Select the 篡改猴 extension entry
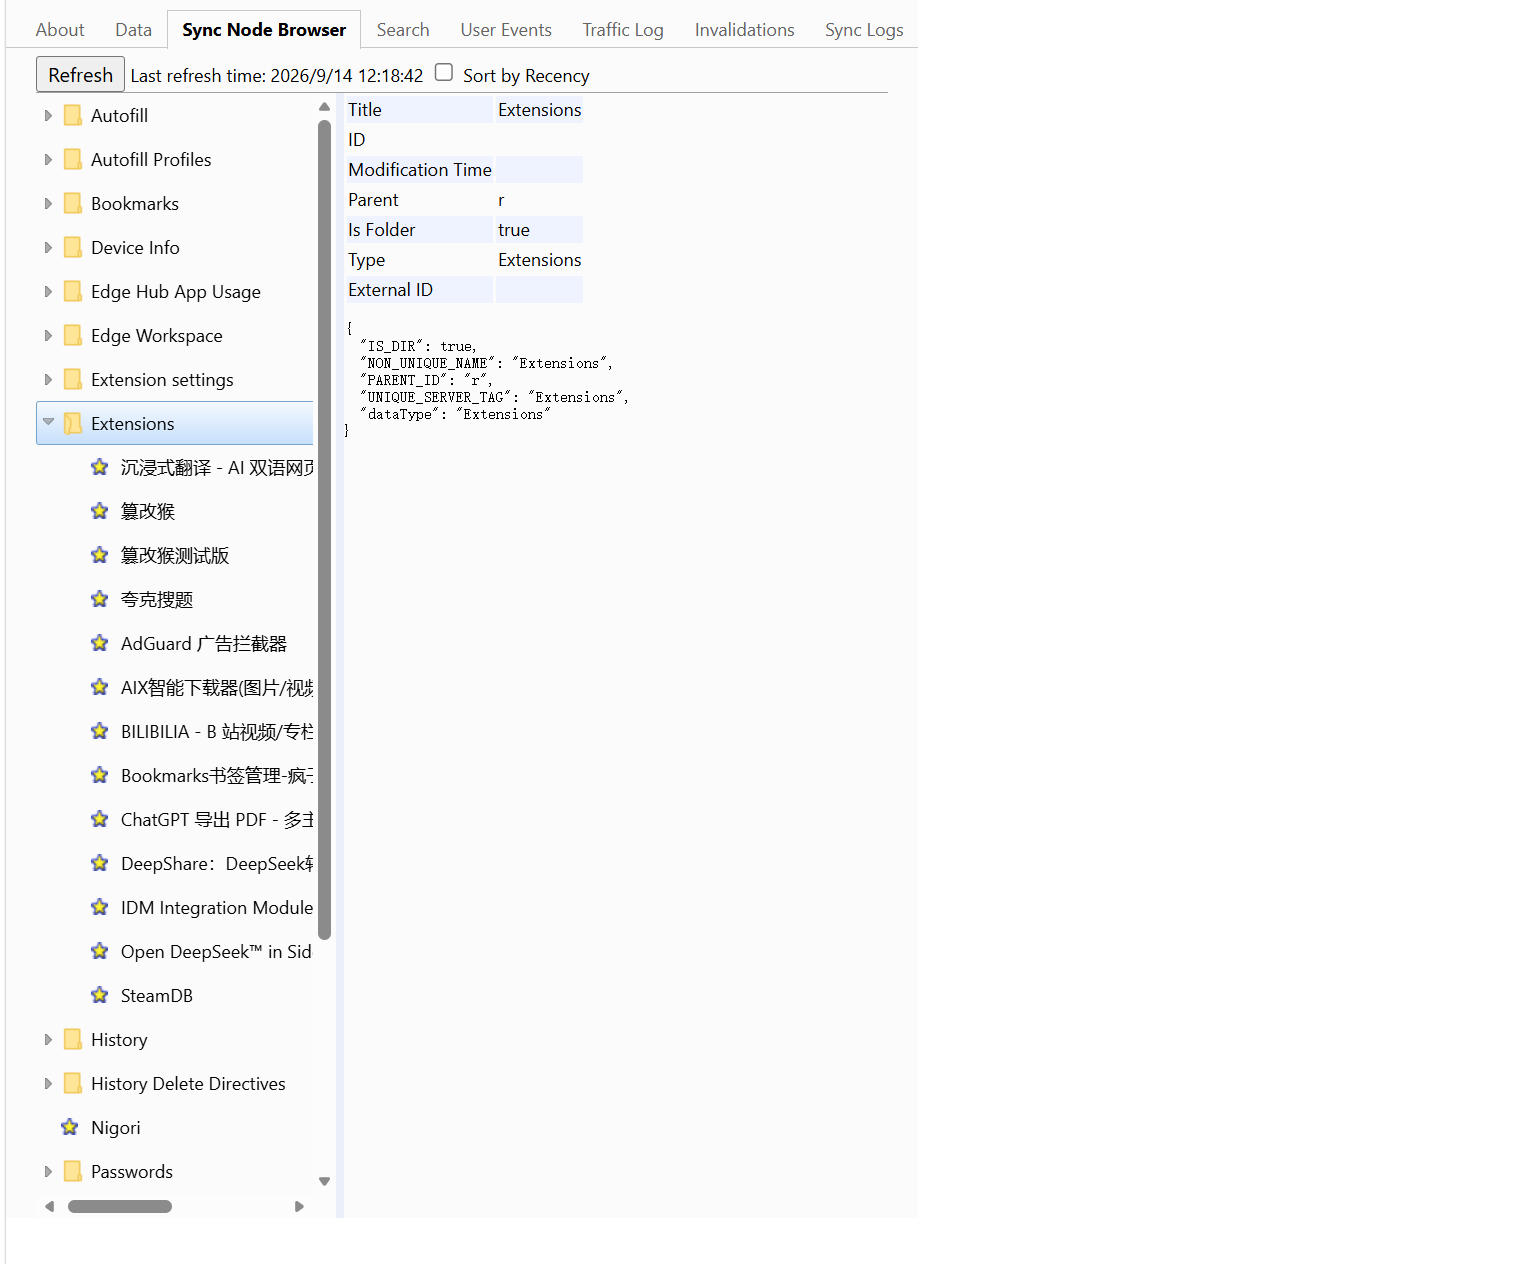 click(x=148, y=511)
